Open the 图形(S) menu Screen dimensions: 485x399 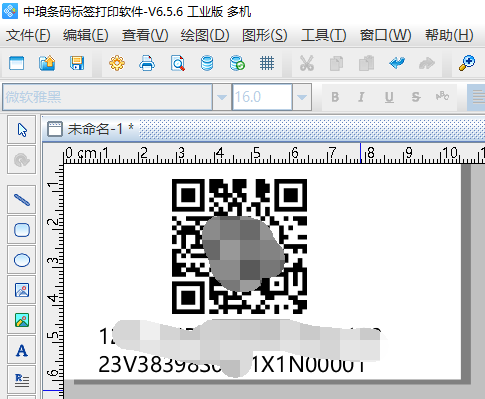pyautogui.click(x=265, y=35)
